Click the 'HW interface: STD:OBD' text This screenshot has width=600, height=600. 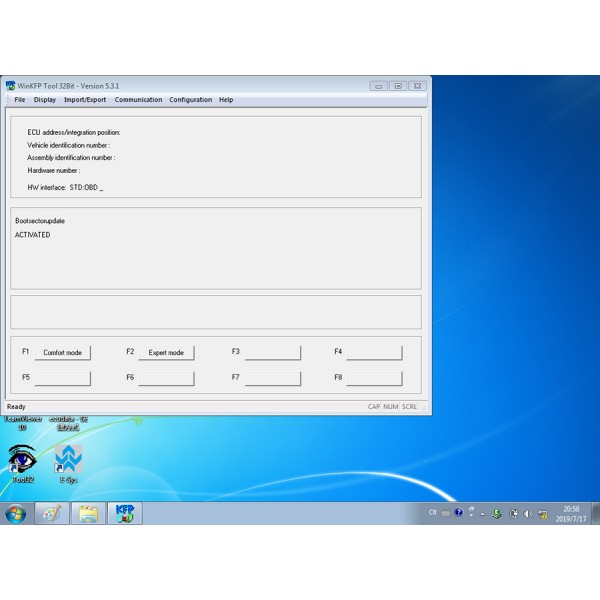pyautogui.click(x=65, y=188)
